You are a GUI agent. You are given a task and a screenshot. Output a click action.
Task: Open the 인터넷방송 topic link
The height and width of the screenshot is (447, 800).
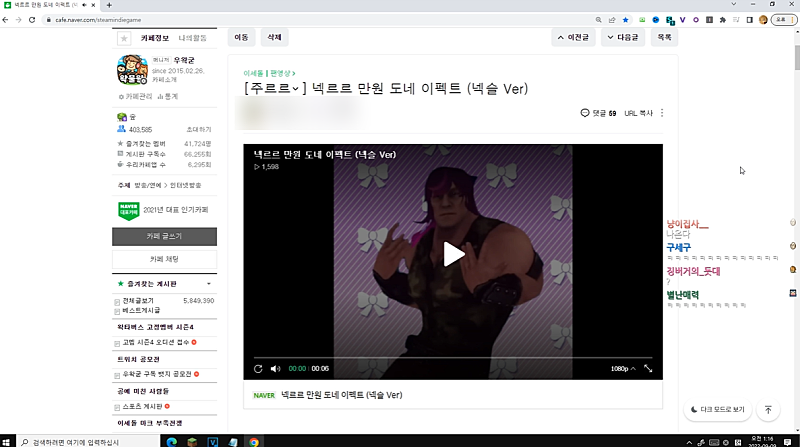[185, 185]
